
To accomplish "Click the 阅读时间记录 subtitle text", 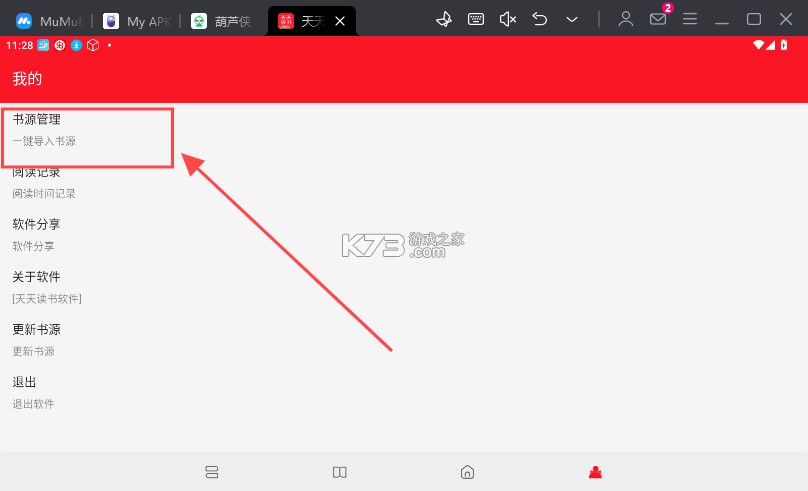I will click(x=44, y=194).
